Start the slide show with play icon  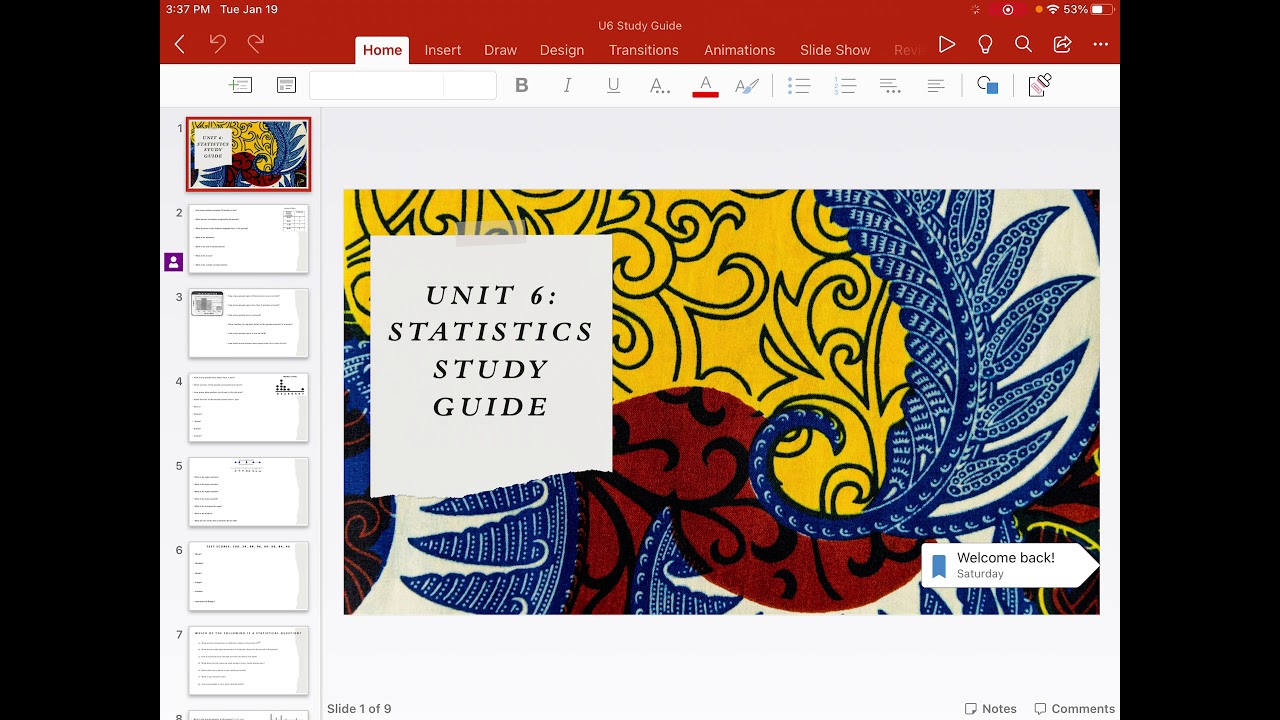pyautogui.click(x=946, y=44)
